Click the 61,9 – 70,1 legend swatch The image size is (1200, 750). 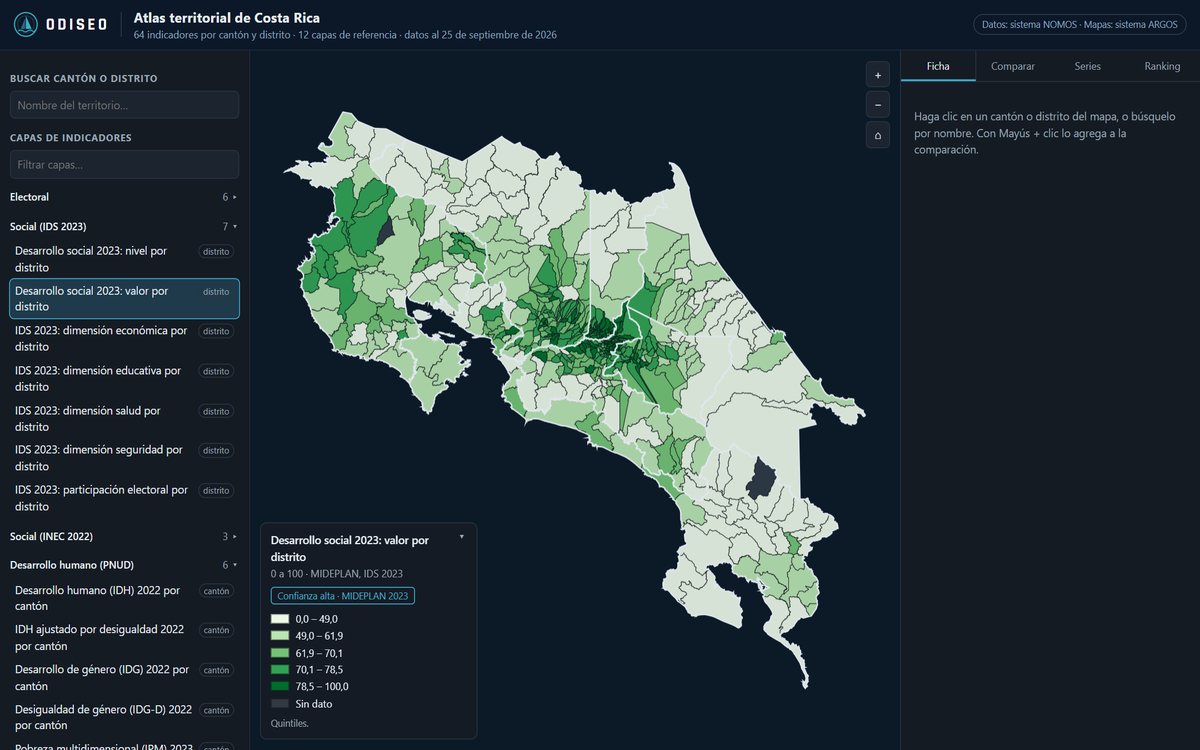point(279,653)
